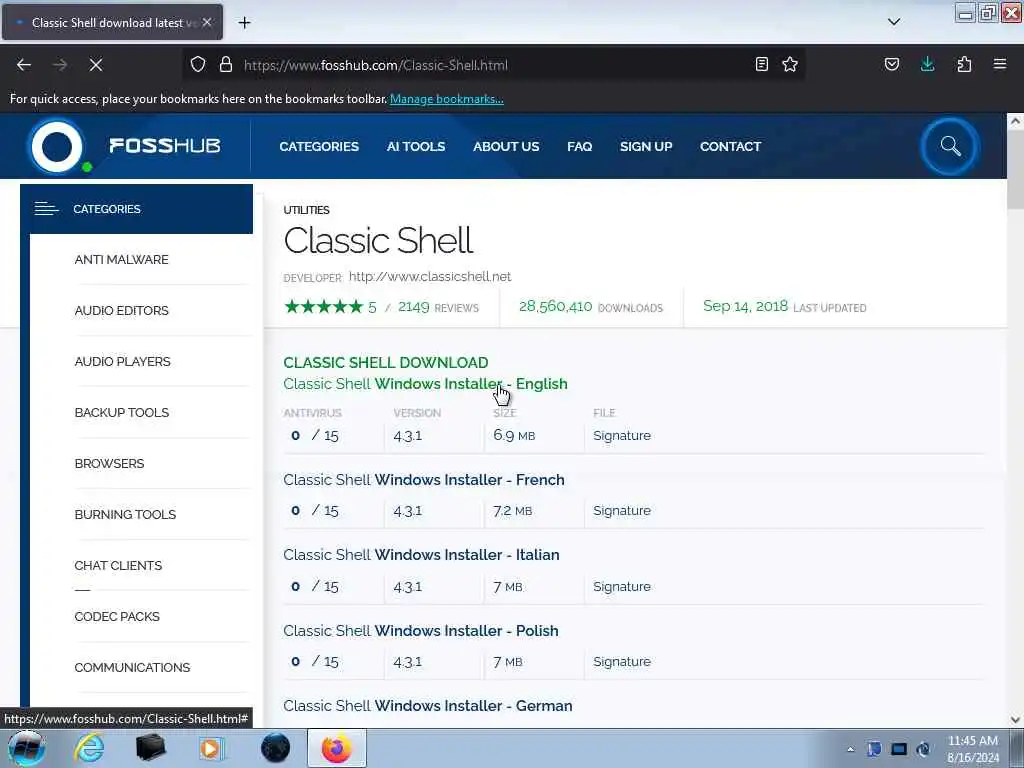
Task: Open the Windows Start menu
Action: pos(26,748)
